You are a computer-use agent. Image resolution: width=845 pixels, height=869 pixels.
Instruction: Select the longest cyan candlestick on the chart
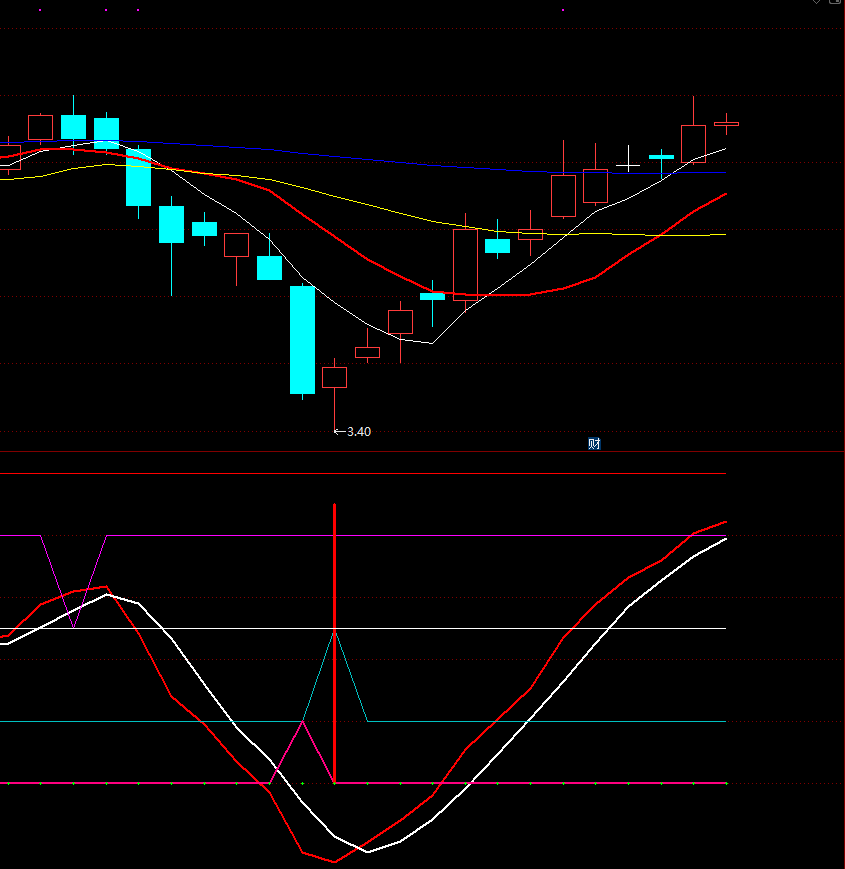tap(303, 340)
